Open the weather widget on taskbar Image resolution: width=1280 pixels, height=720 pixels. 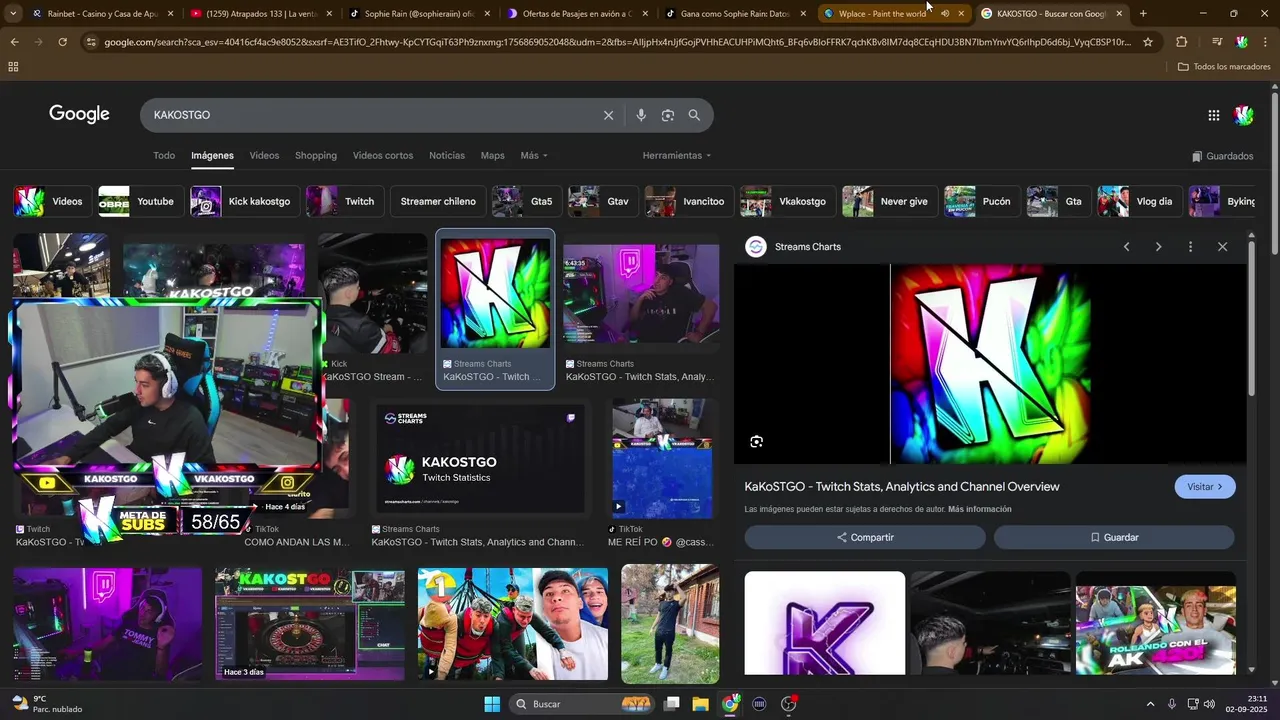pyautogui.click(x=45, y=704)
